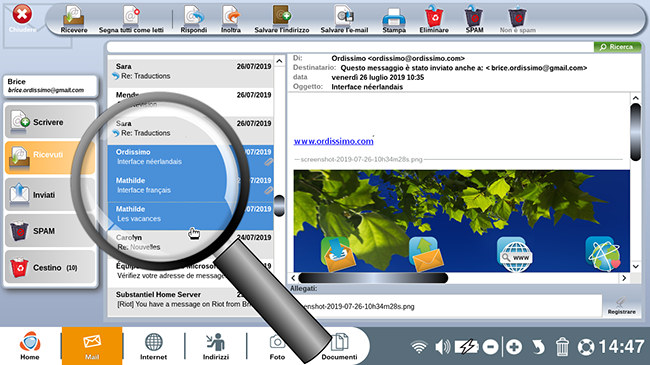650x365 pixels.
Task: Open the SPAM folder in sidebar
Action: 50,231
